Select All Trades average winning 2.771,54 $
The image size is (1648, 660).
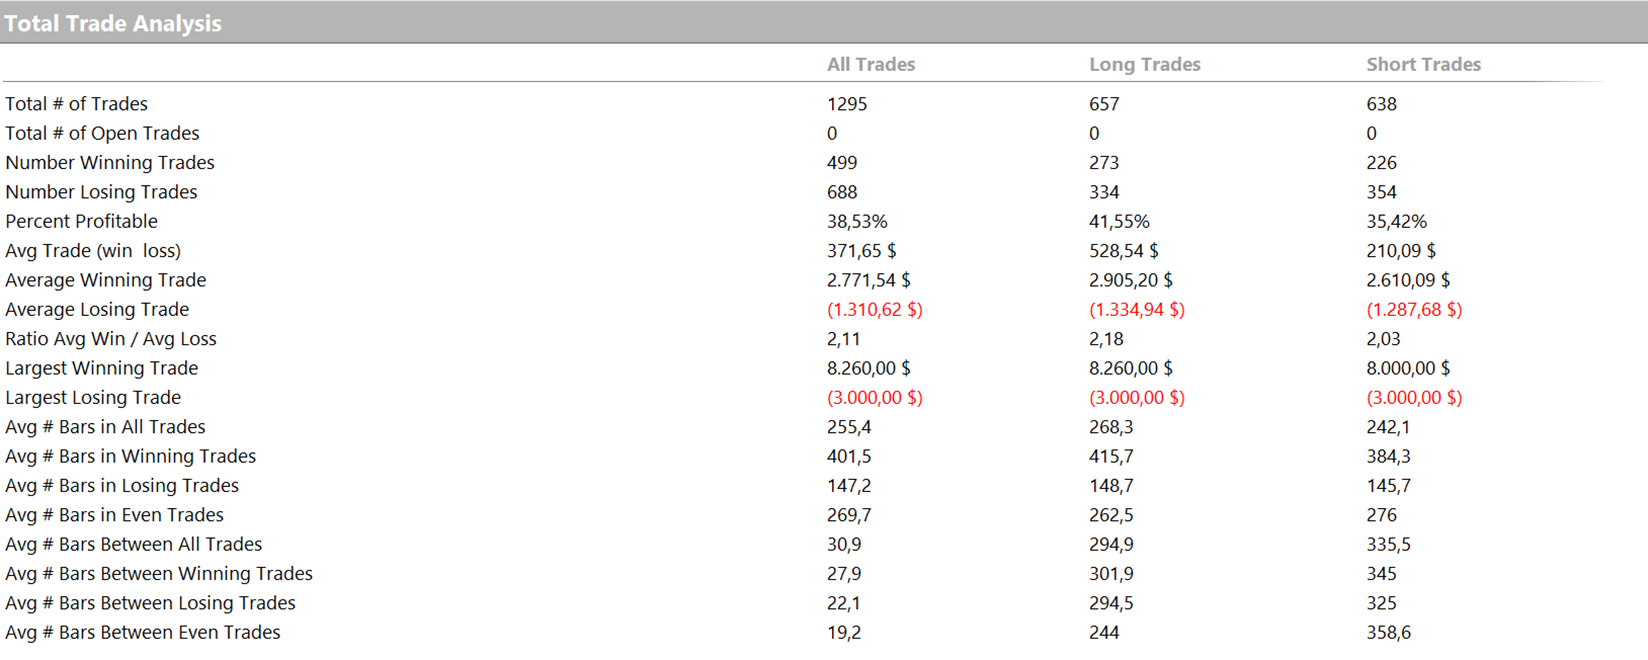[868, 280]
